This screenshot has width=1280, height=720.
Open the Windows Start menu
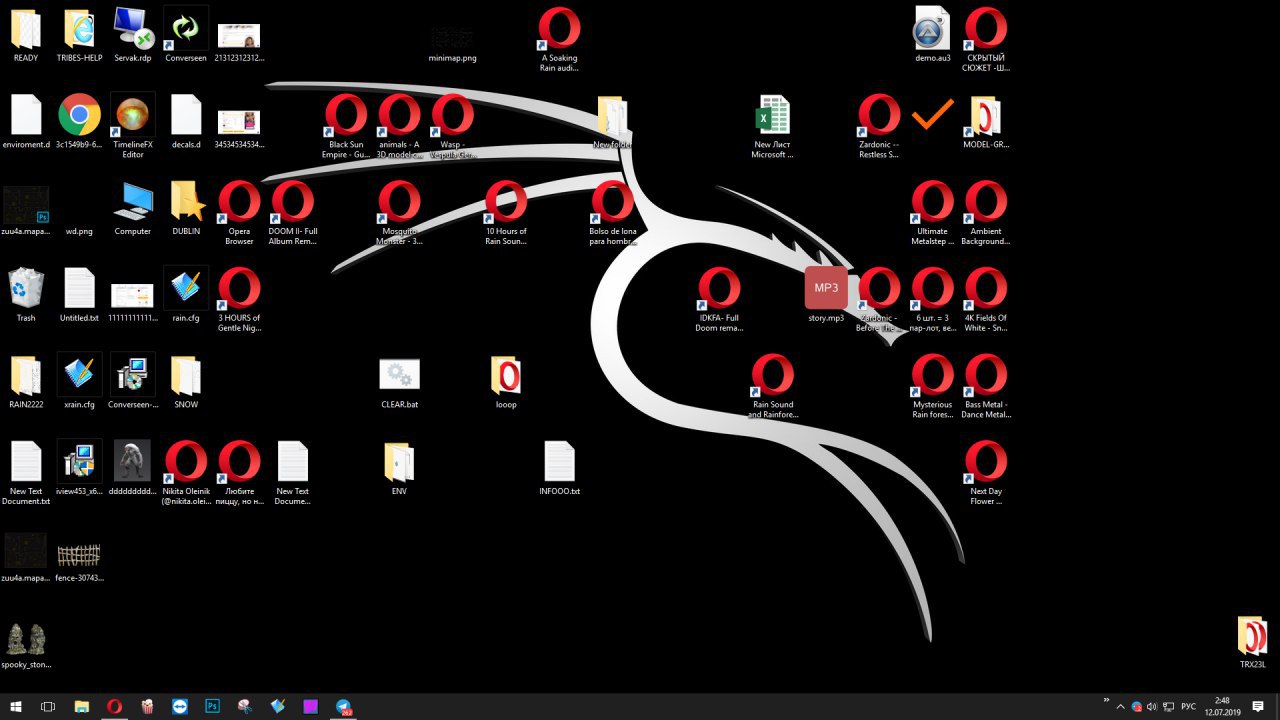coord(16,706)
